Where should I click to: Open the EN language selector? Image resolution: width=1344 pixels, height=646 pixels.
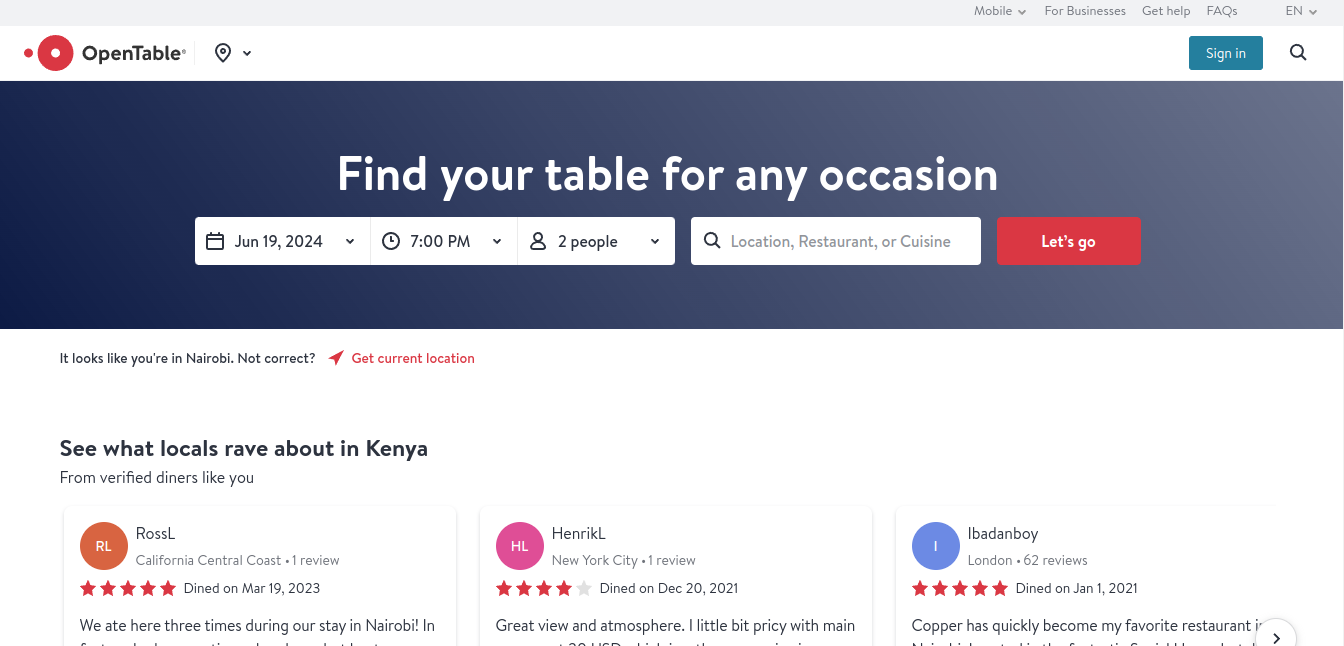[x=1301, y=11]
